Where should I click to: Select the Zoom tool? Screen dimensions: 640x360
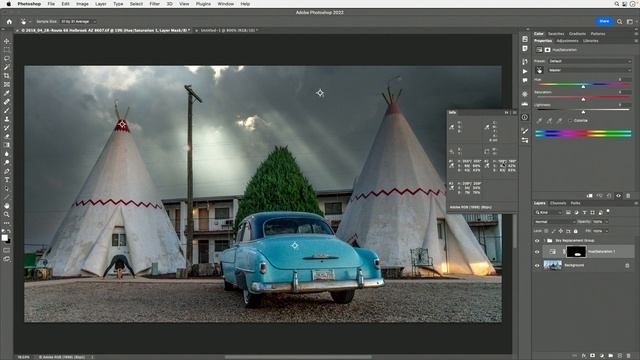7,214
